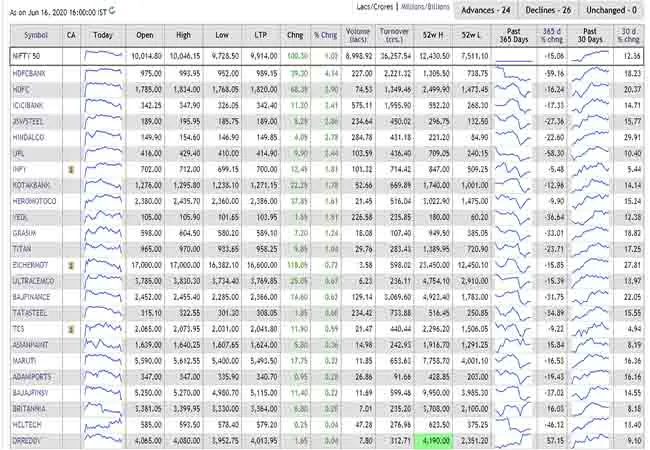Open the ICICIBANK stock link

click(x=28, y=106)
